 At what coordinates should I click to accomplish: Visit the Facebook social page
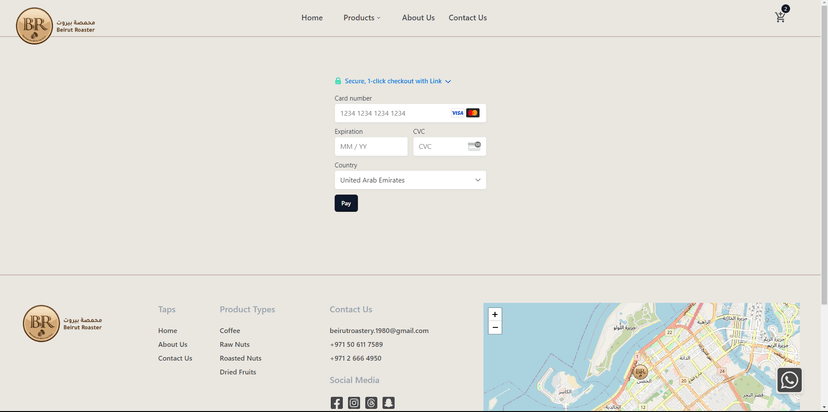(337, 403)
